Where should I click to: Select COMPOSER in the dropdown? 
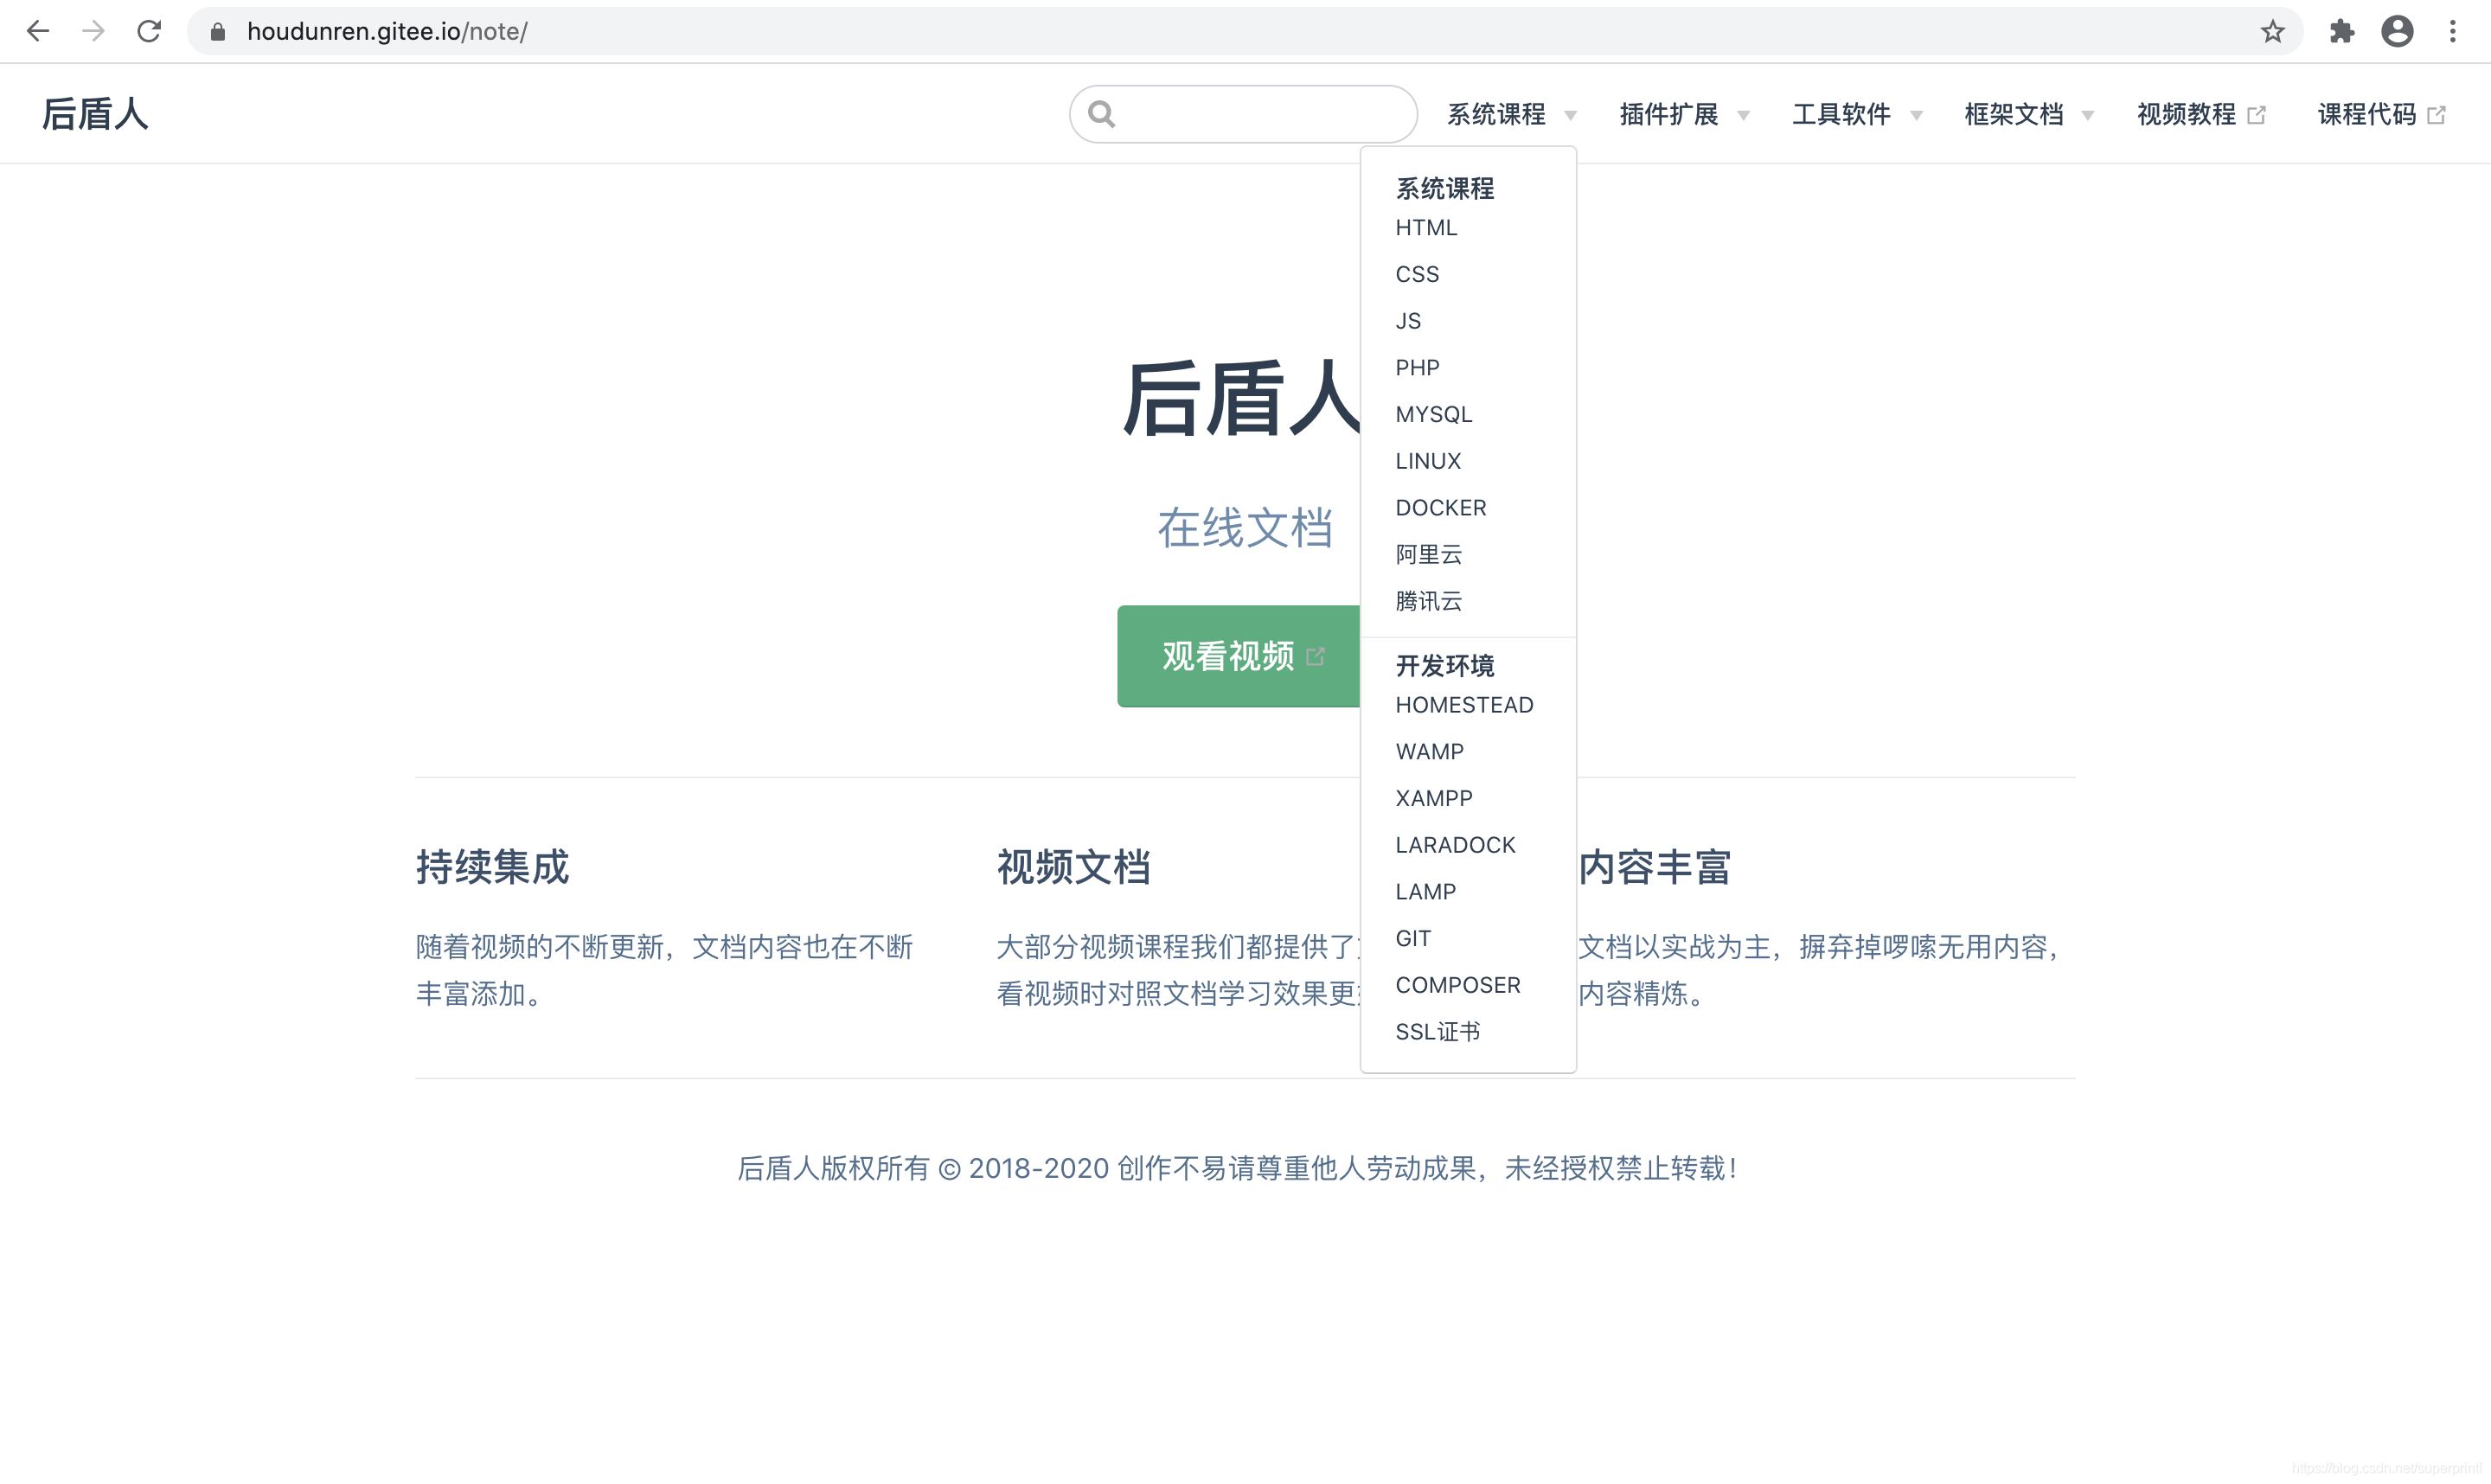pyautogui.click(x=1458, y=985)
